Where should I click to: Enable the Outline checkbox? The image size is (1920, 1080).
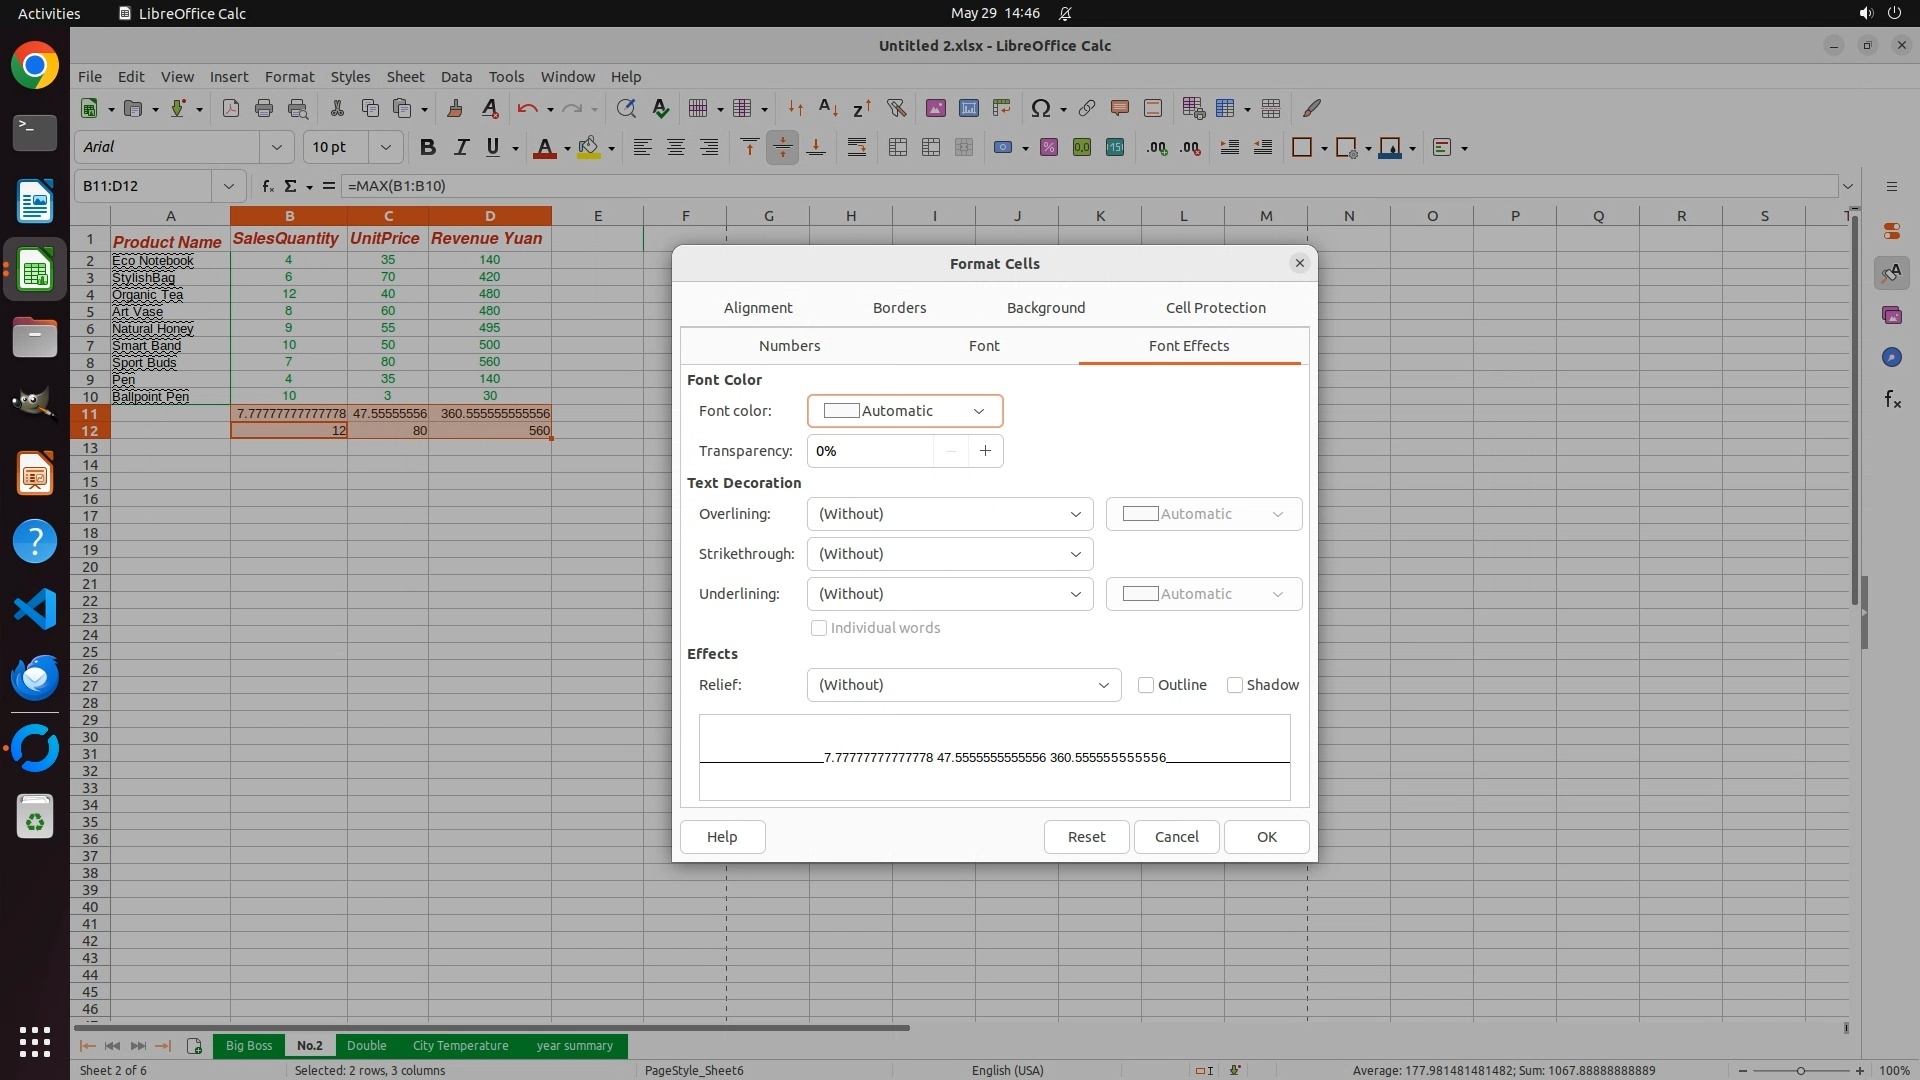pos(1146,685)
